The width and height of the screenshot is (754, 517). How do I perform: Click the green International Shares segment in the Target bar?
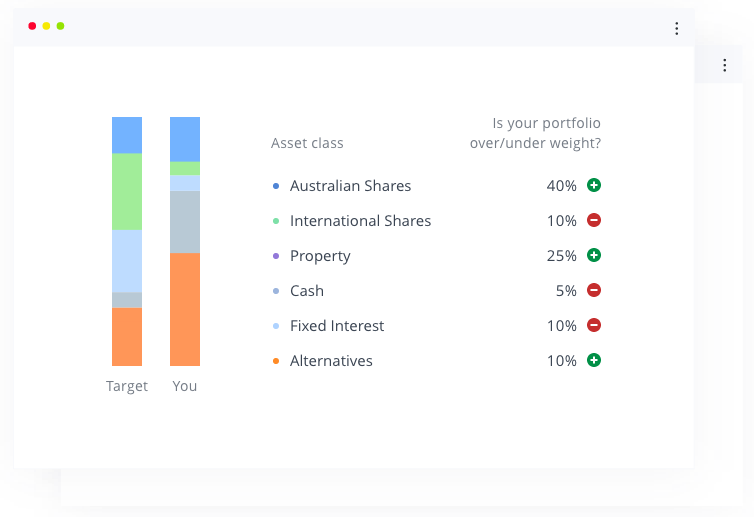127,191
